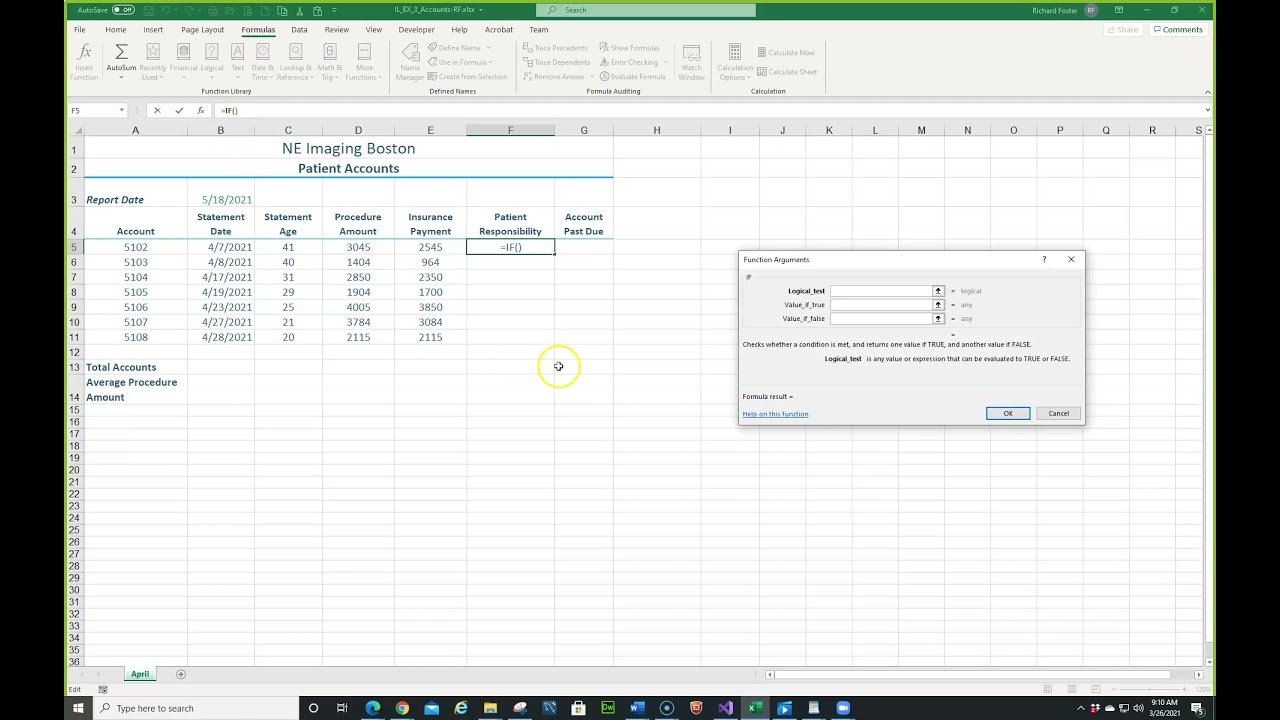Viewport: 1280px width, 720px height.
Task: Click in the Value_if_false input field
Action: click(881, 319)
